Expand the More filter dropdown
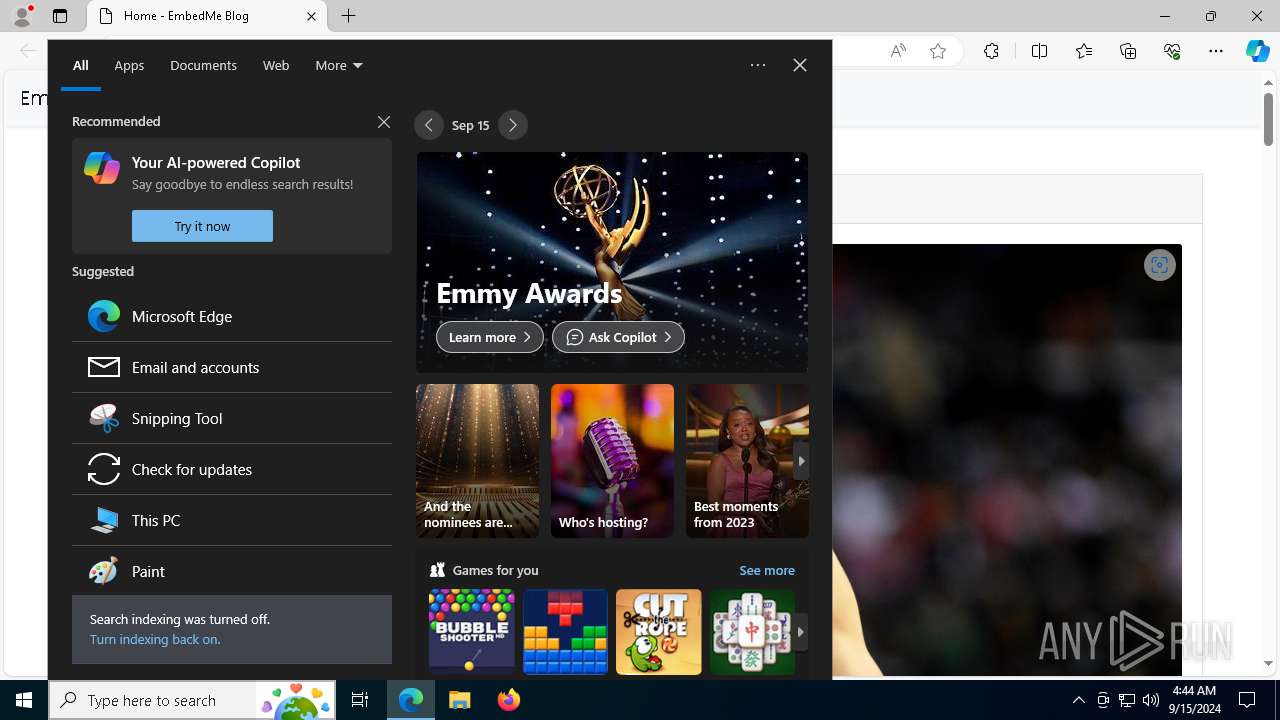The image size is (1280, 720). pyautogui.click(x=339, y=65)
